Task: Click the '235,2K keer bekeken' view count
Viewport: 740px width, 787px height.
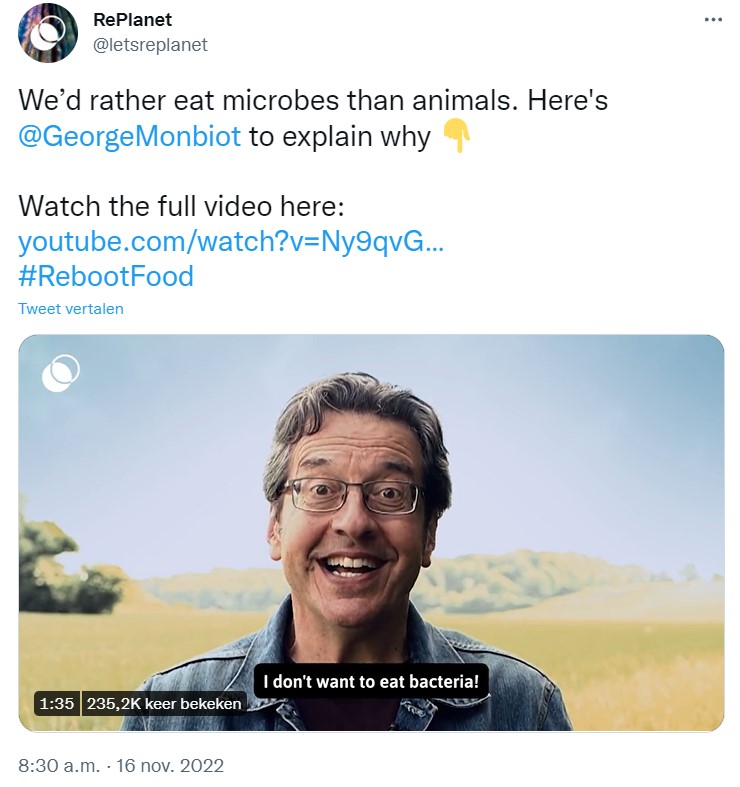Action: click(x=163, y=703)
